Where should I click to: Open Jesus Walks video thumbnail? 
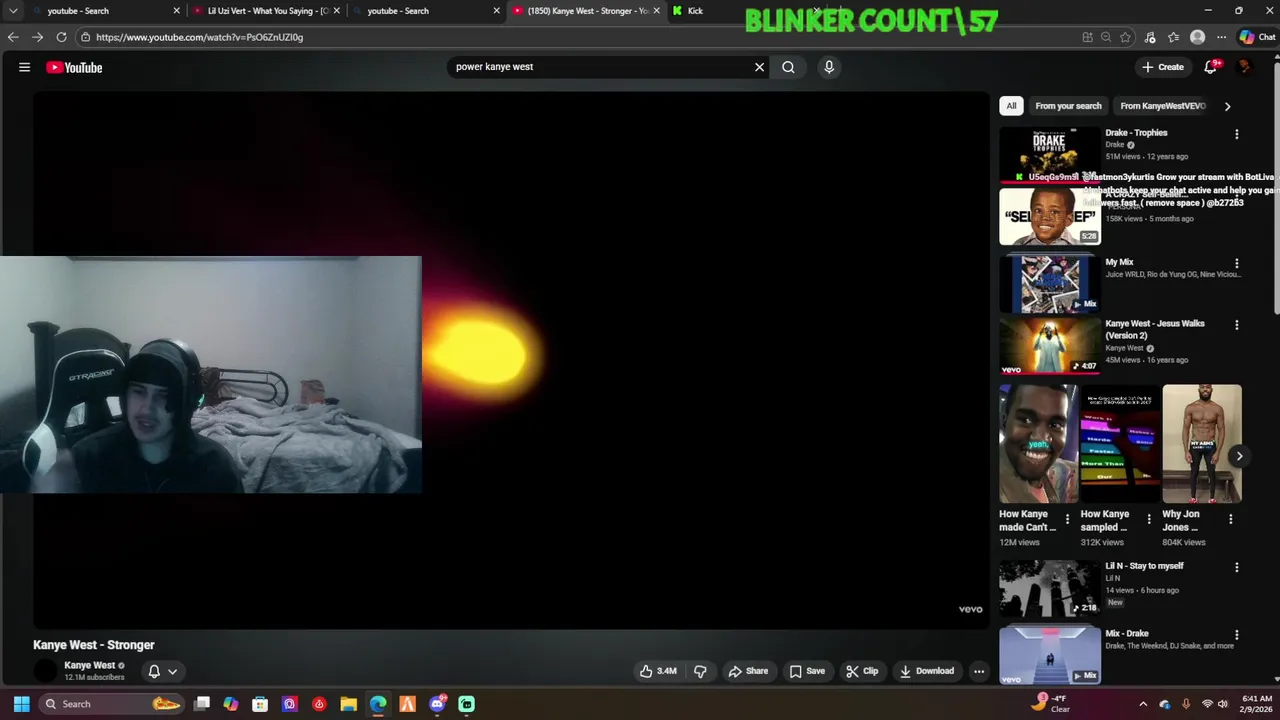point(1050,346)
